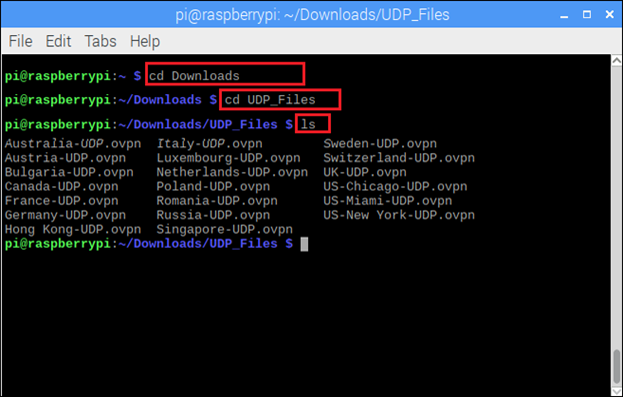
Task: Open the Edit menu
Action: (x=58, y=41)
